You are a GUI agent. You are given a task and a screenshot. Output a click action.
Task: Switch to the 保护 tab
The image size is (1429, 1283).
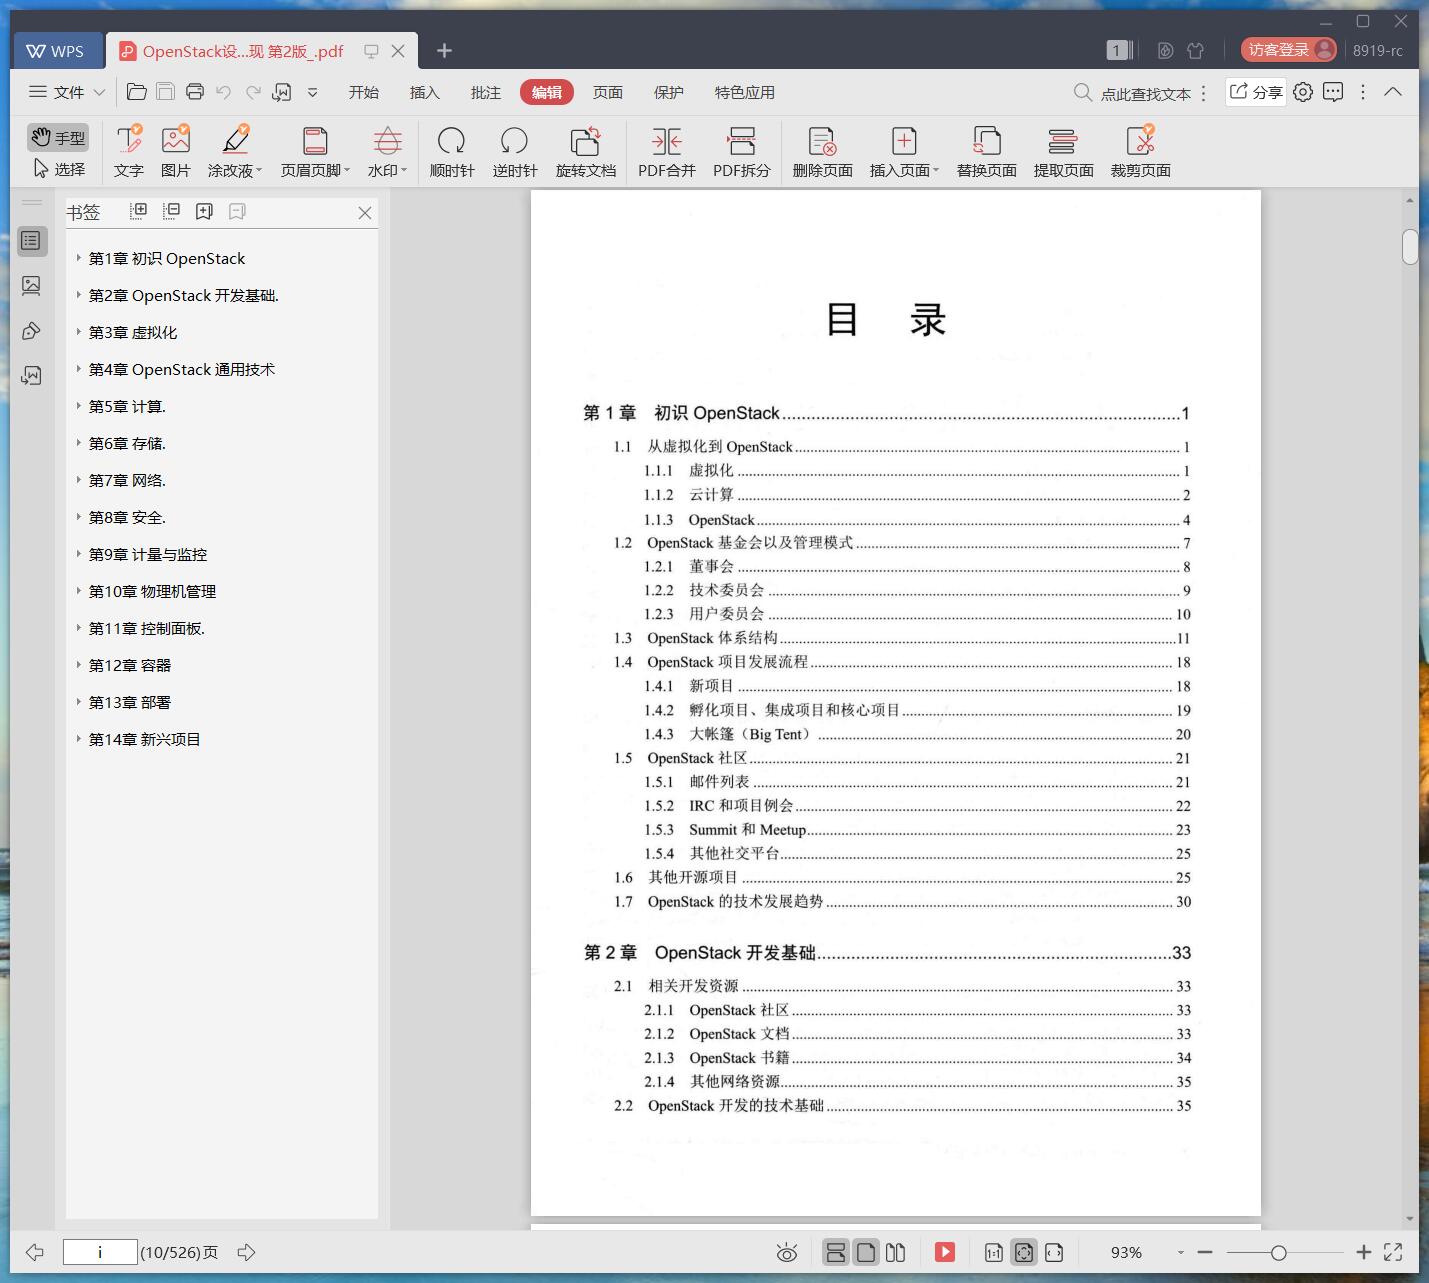pyautogui.click(x=669, y=92)
